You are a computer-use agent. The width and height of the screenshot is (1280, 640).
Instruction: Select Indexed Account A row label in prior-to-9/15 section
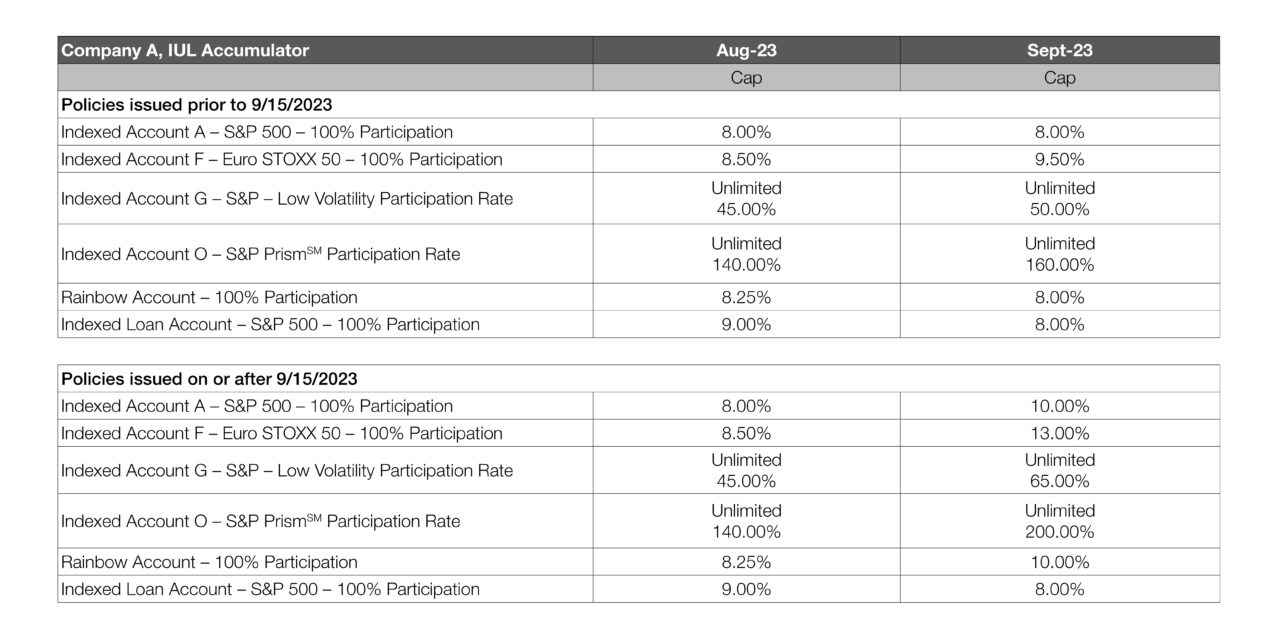click(257, 132)
